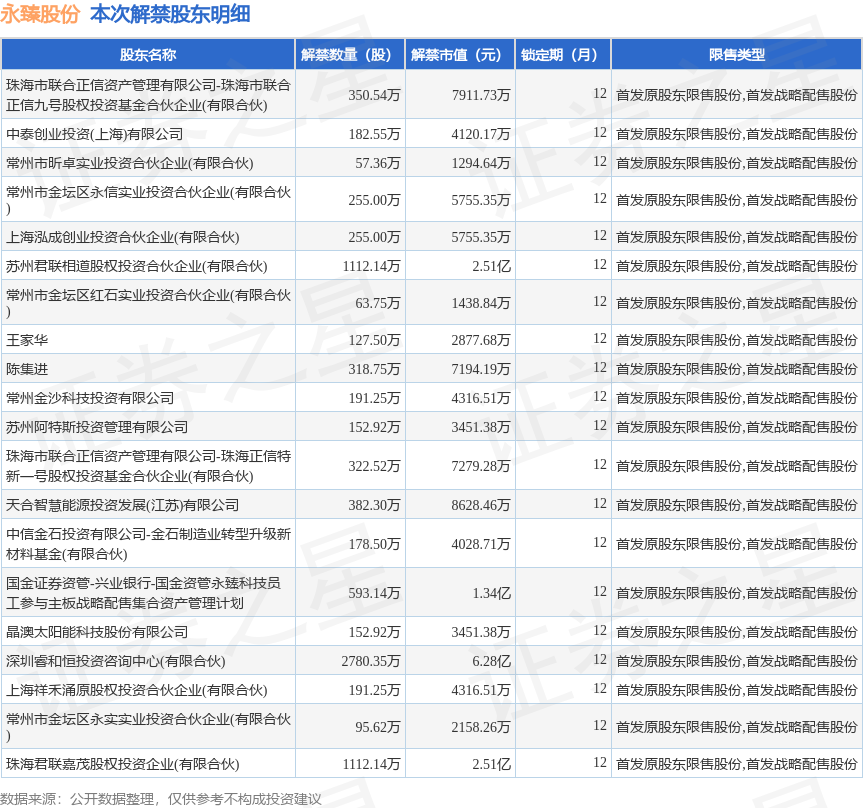Click quantity value 127.50万
Viewport: 863px width, 808px height.
click(374, 340)
